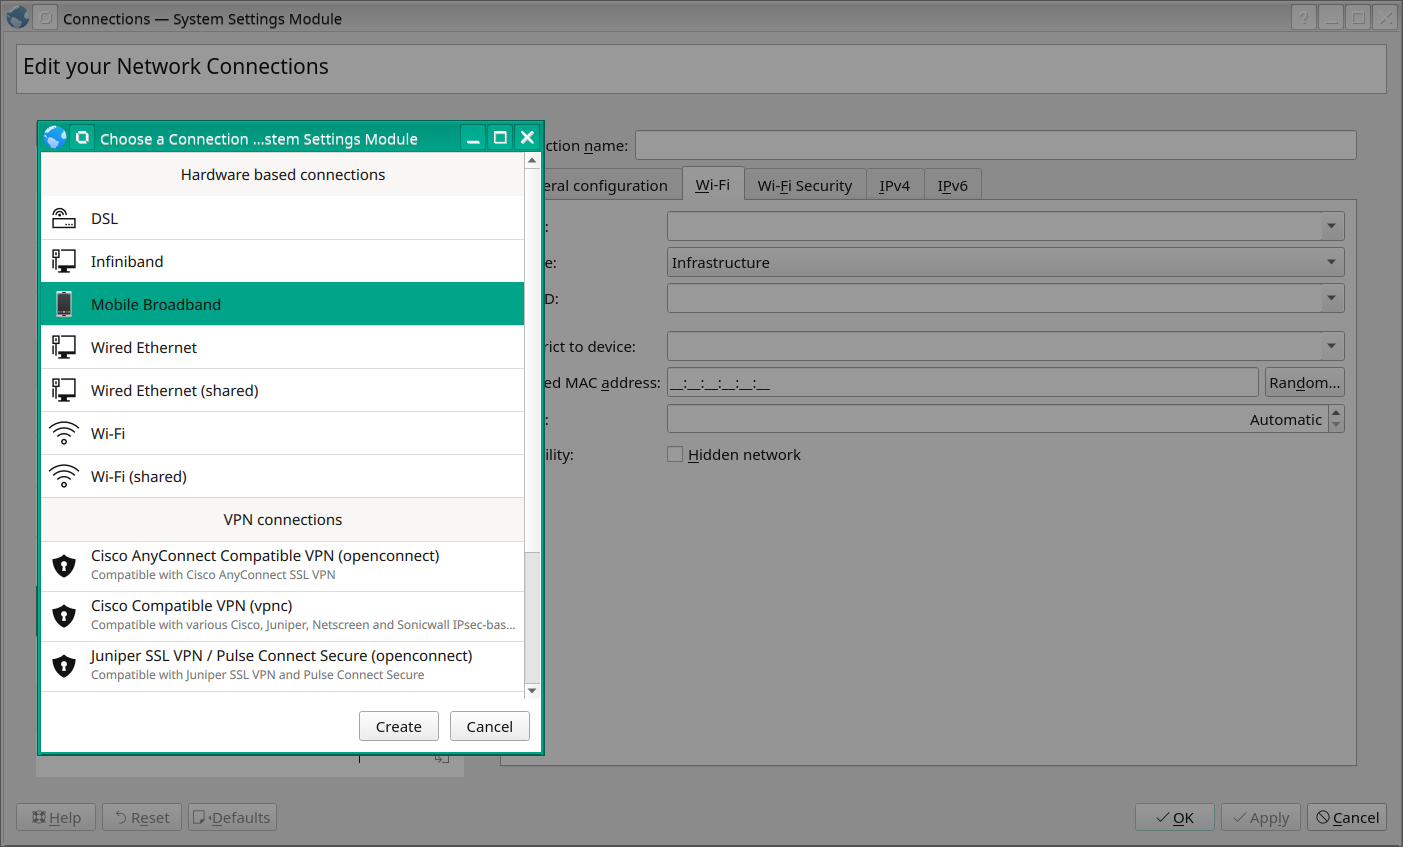Open the IPv4 tab
Viewport: 1403px width, 848px height.
click(895, 185)
